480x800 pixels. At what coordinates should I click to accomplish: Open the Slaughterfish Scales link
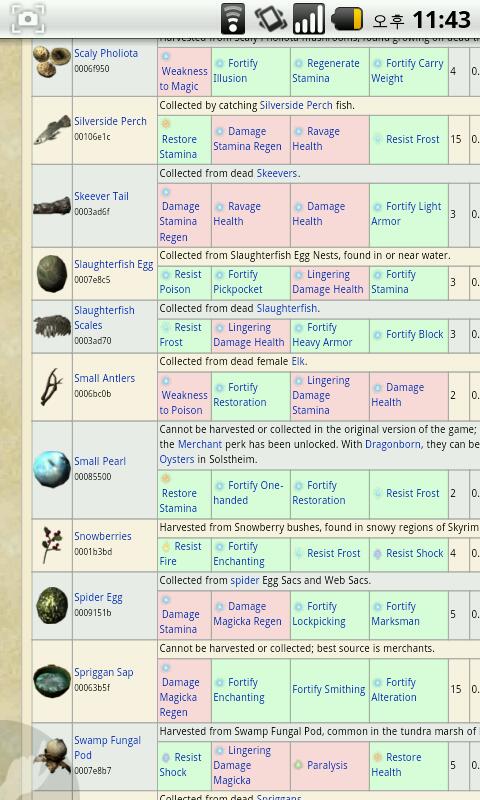(x=104, y=317)
